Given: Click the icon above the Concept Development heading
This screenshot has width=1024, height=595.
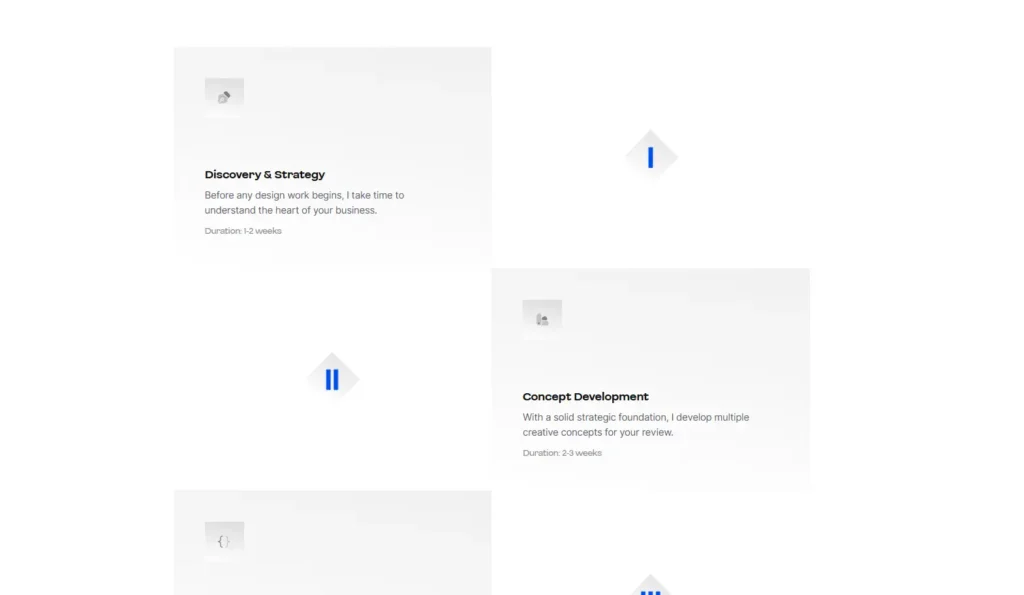Looking at the screenshot, I should (542, 318).
